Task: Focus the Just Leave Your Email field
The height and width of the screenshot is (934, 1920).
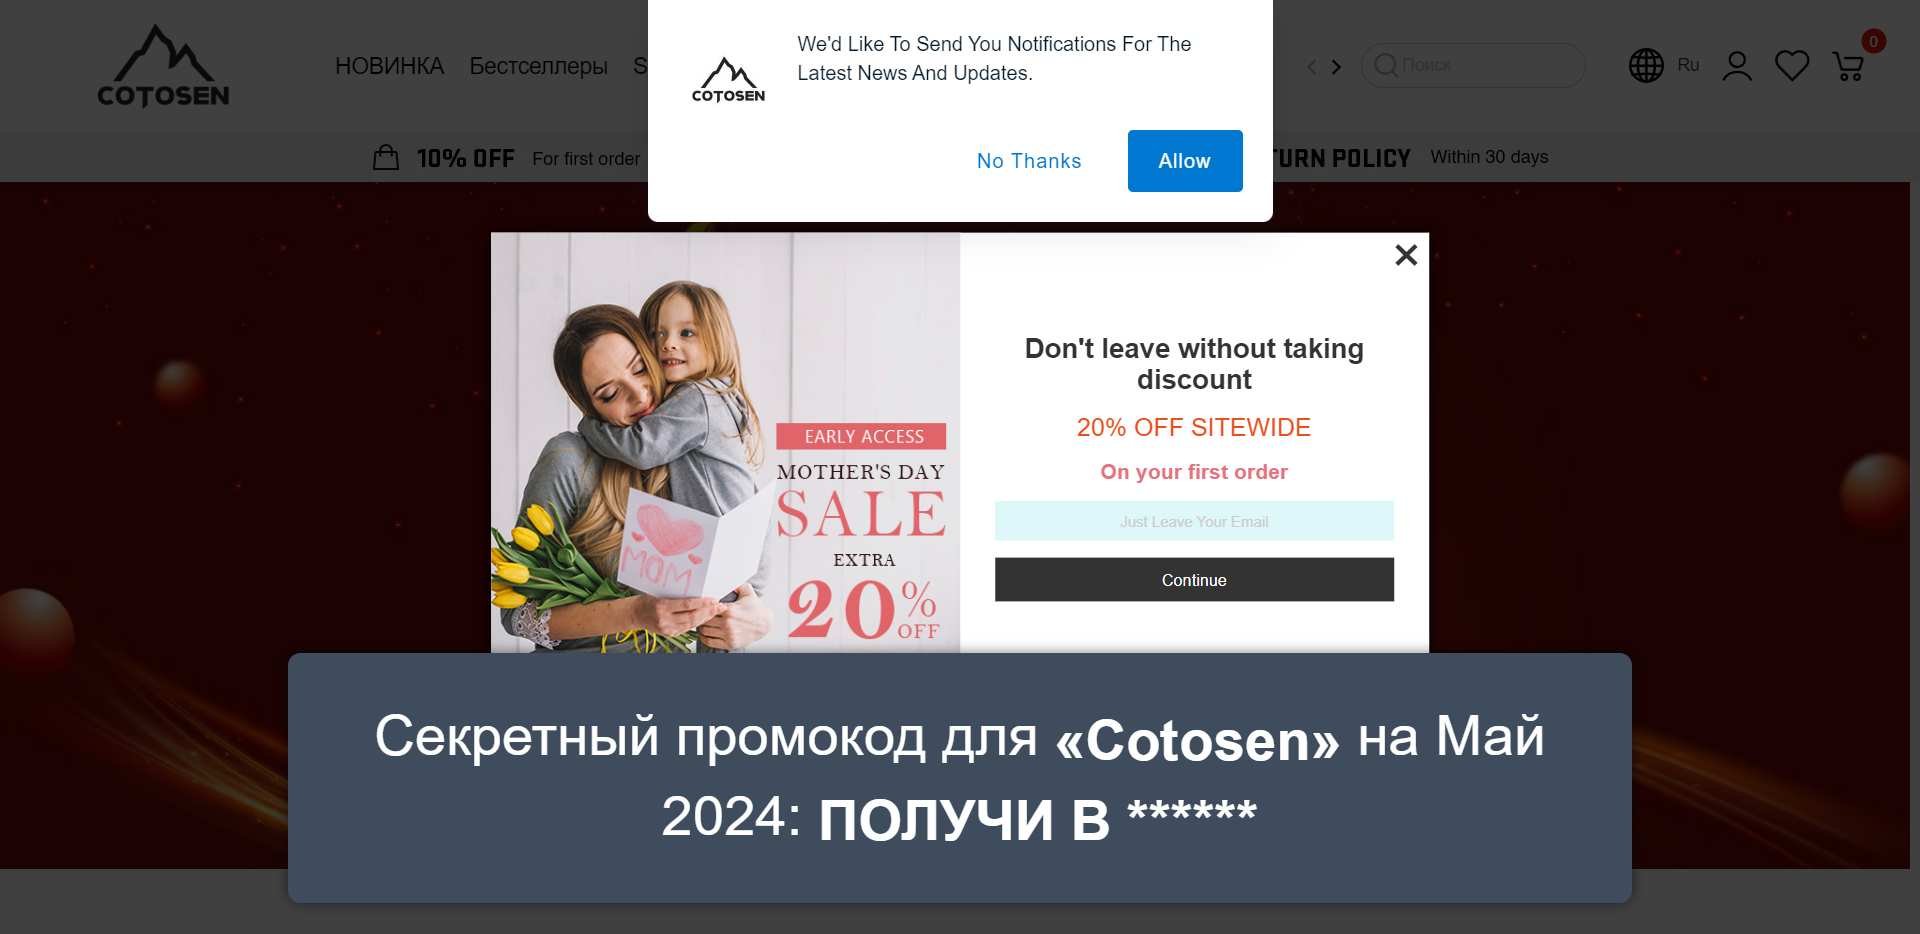Action: (1194, 521)
